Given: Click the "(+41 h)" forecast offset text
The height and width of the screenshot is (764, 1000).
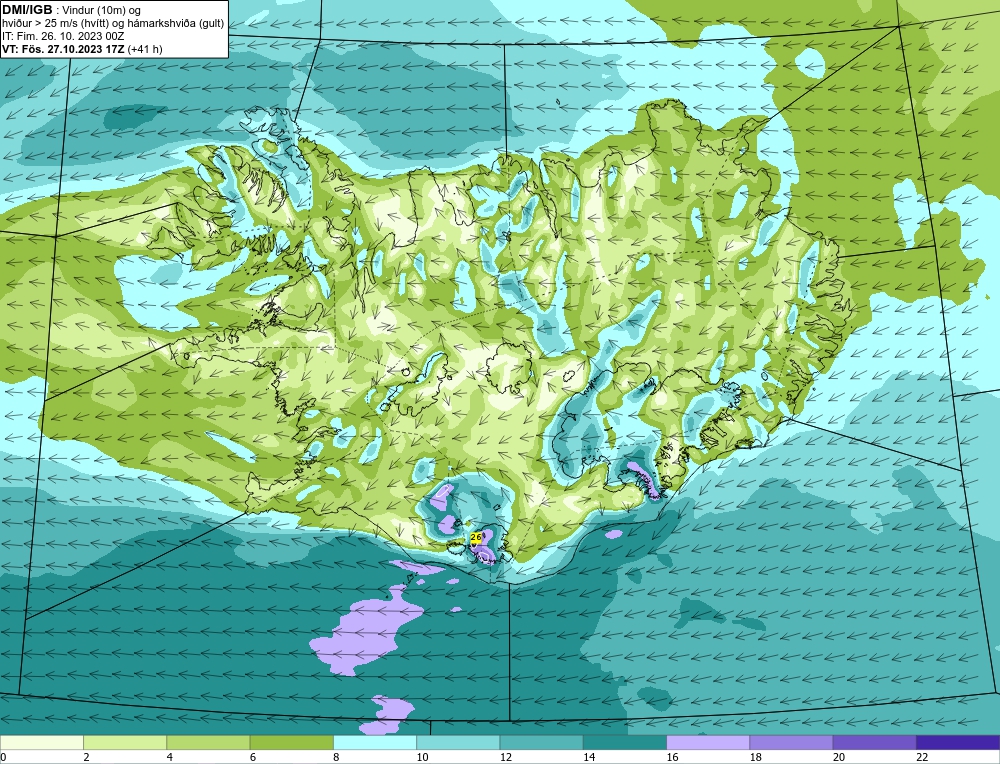Looking at the screenshot, I should (145, 48).
